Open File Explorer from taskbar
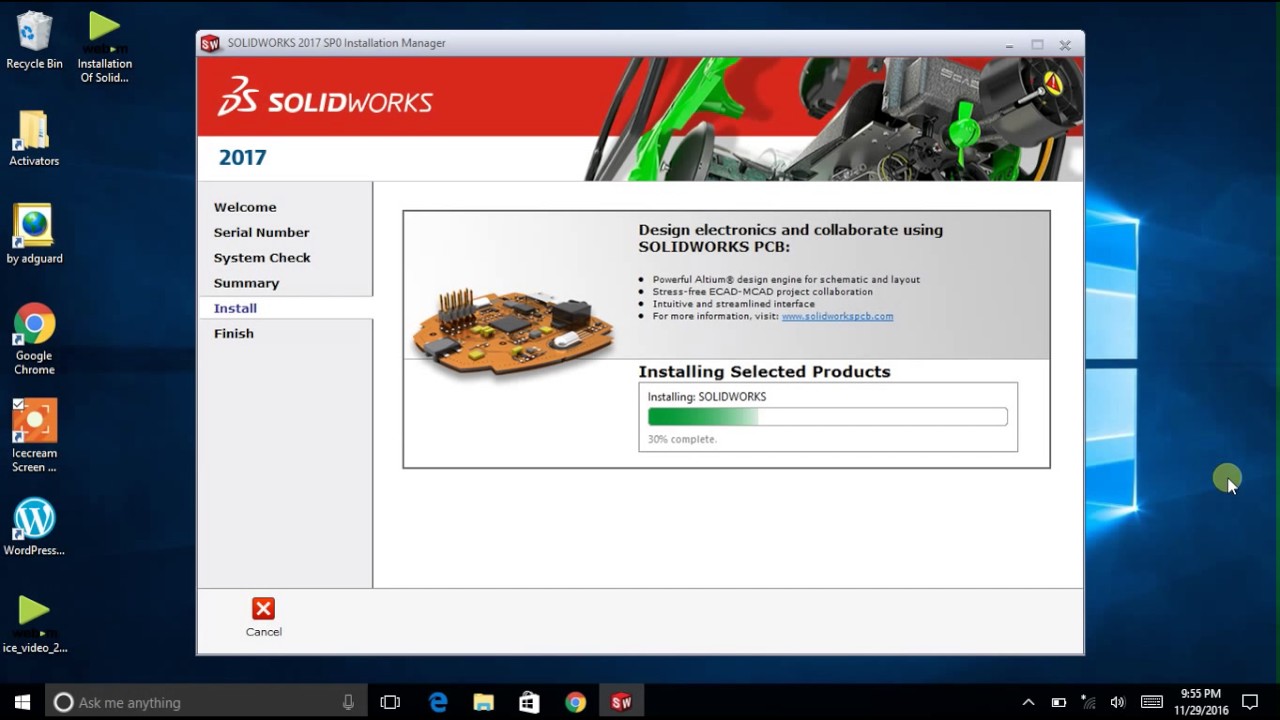The width and height of the screenshot is (1280, 720). point(484,702)
